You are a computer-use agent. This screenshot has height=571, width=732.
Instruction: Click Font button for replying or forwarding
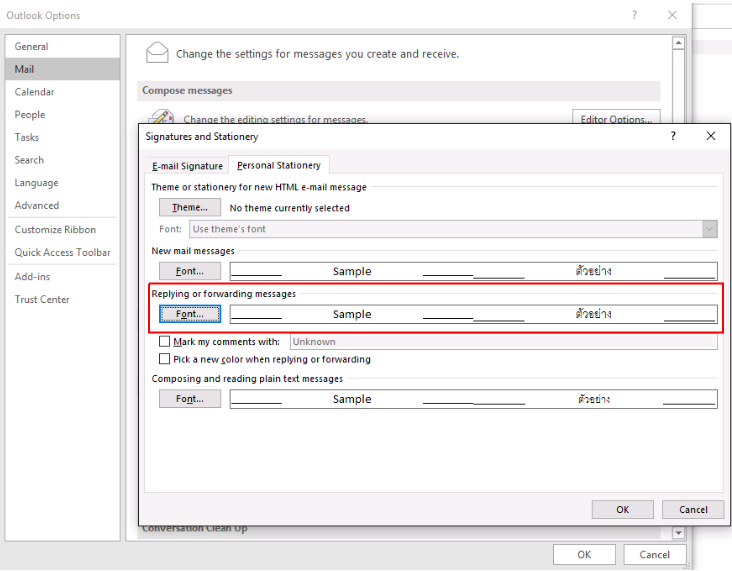190,314
